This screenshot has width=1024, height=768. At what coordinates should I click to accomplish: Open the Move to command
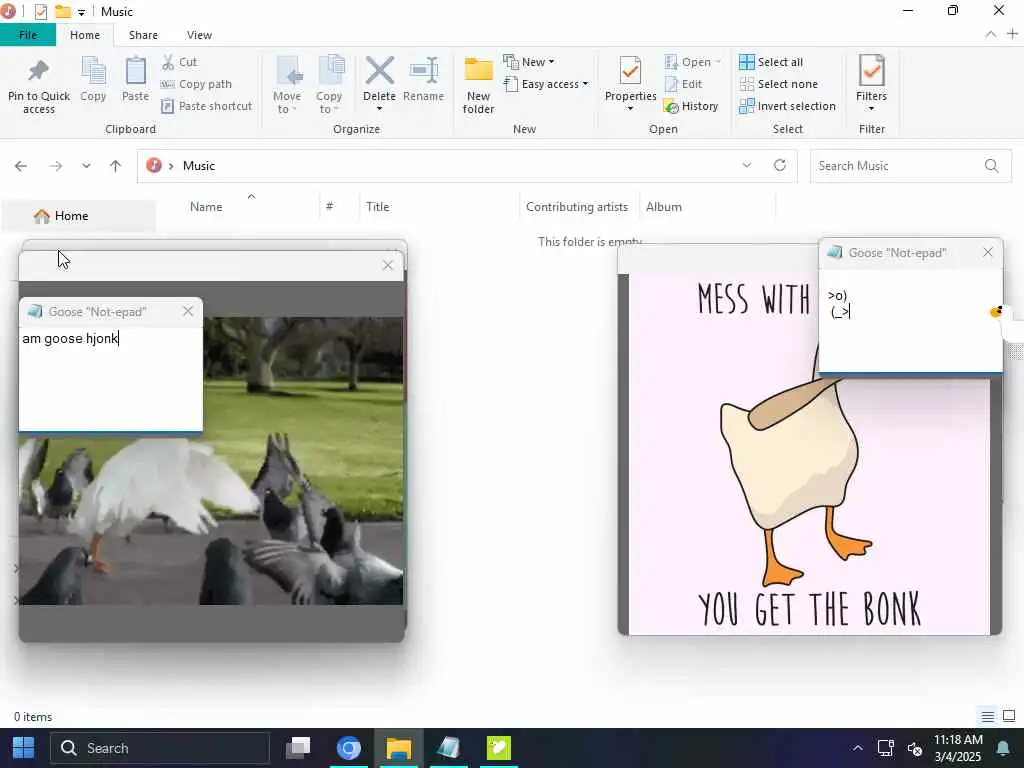coord(287,85)
